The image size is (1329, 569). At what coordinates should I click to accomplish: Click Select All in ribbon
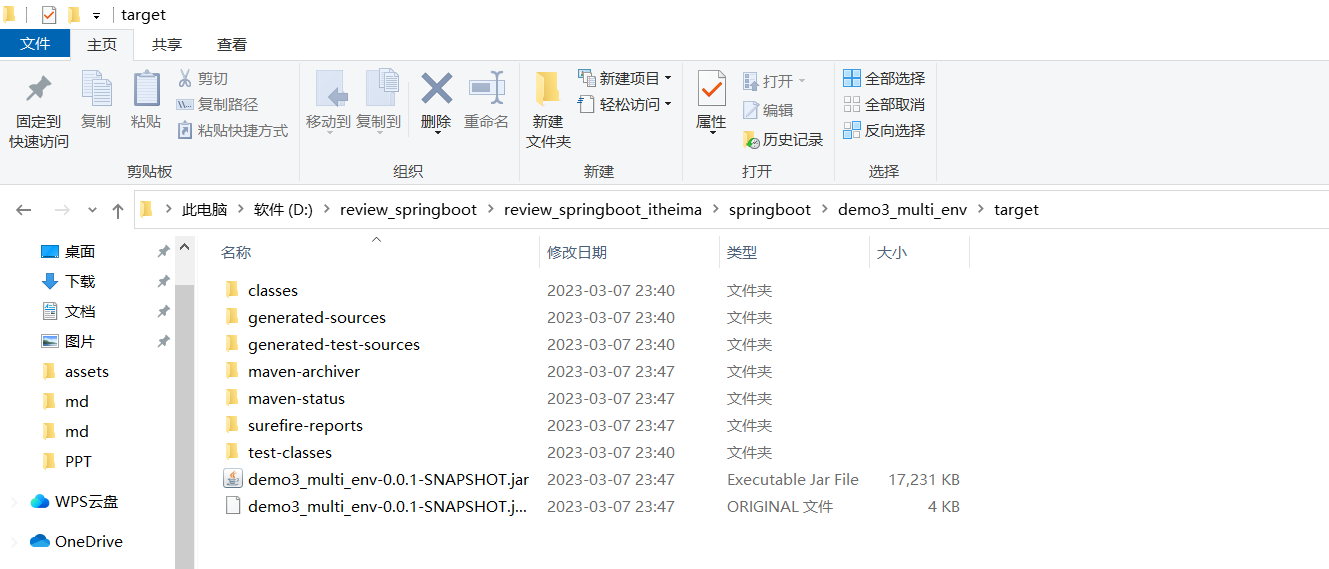(x=884, y=78)
